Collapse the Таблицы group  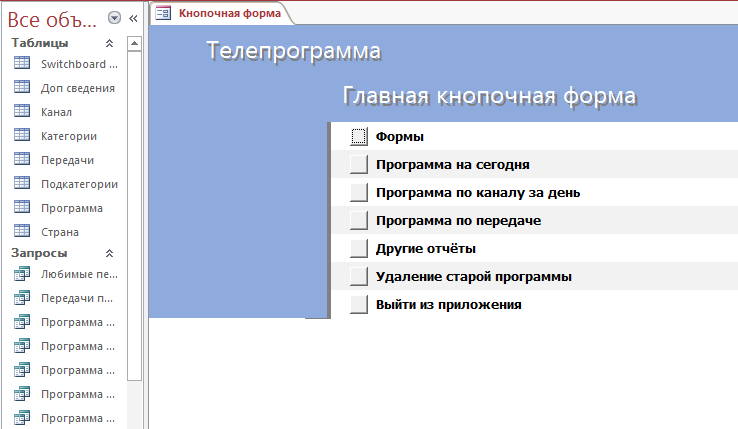109,44
